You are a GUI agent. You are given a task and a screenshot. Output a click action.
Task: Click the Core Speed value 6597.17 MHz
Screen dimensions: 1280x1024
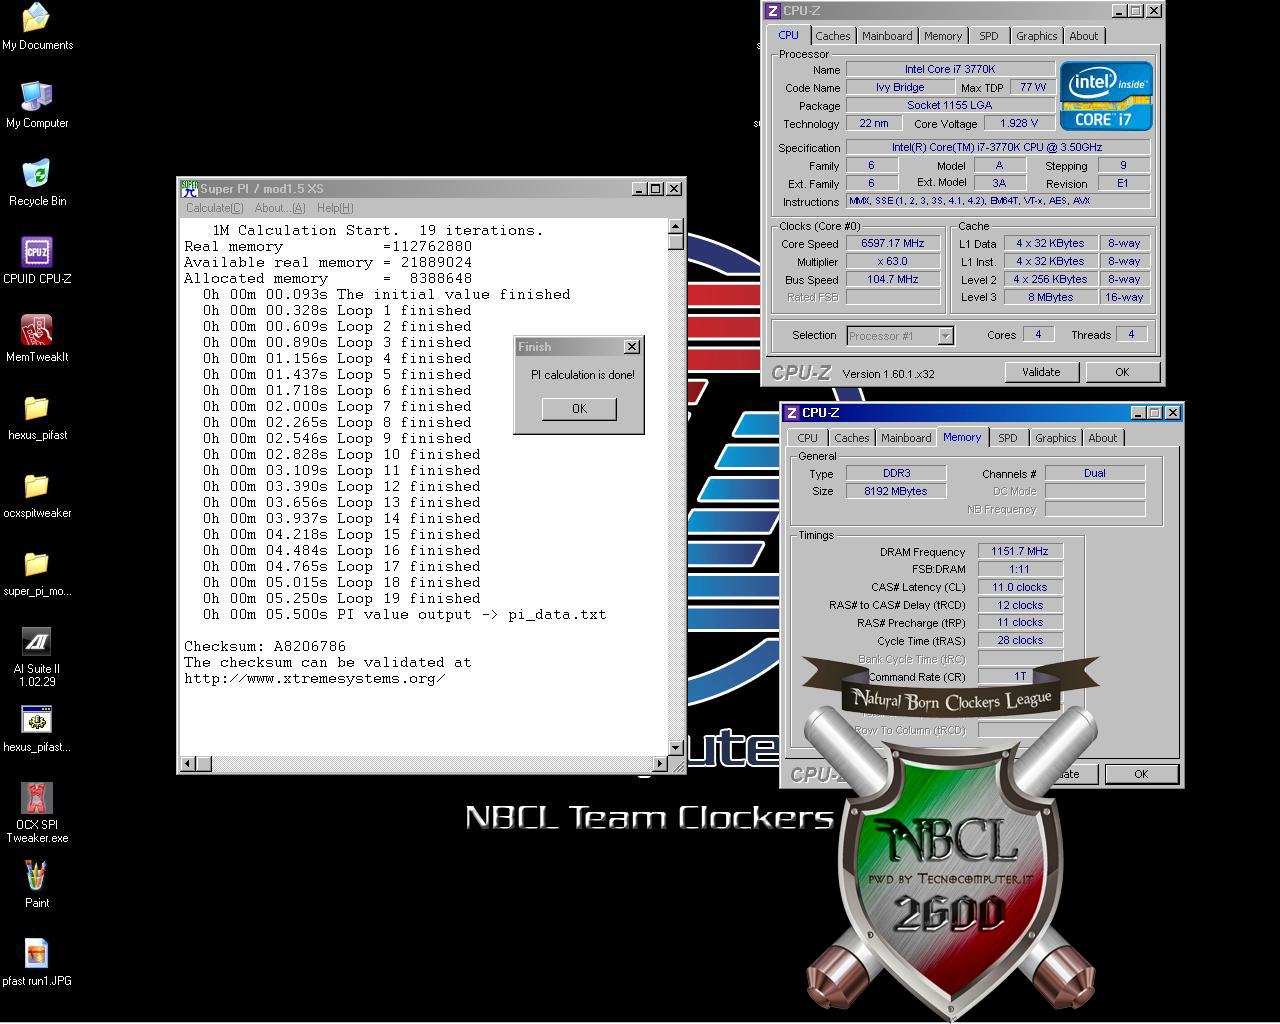(893, 243)
